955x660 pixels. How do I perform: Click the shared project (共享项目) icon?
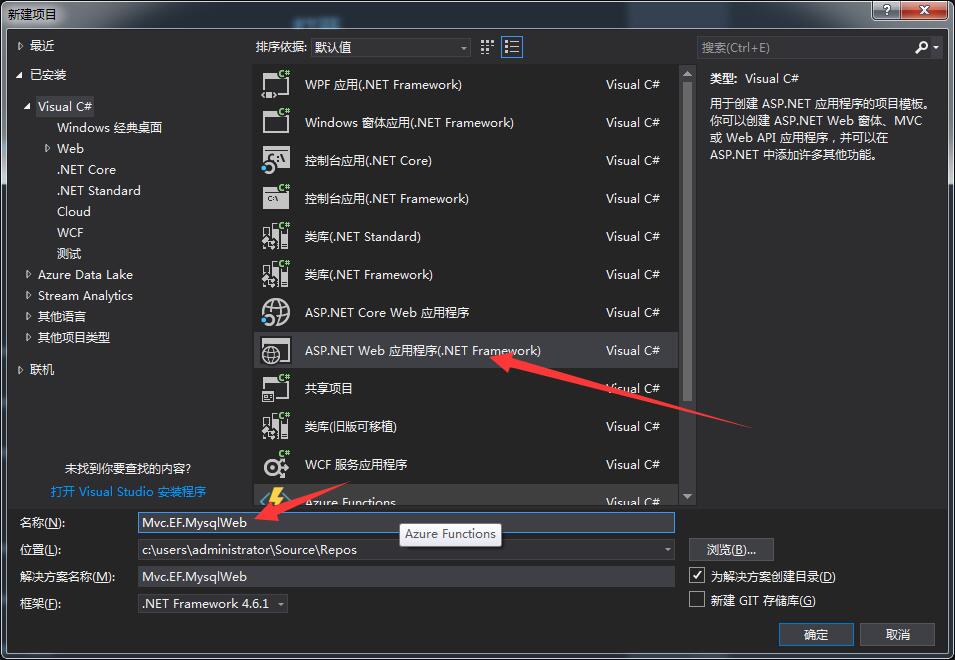click(x=276, y=388)
